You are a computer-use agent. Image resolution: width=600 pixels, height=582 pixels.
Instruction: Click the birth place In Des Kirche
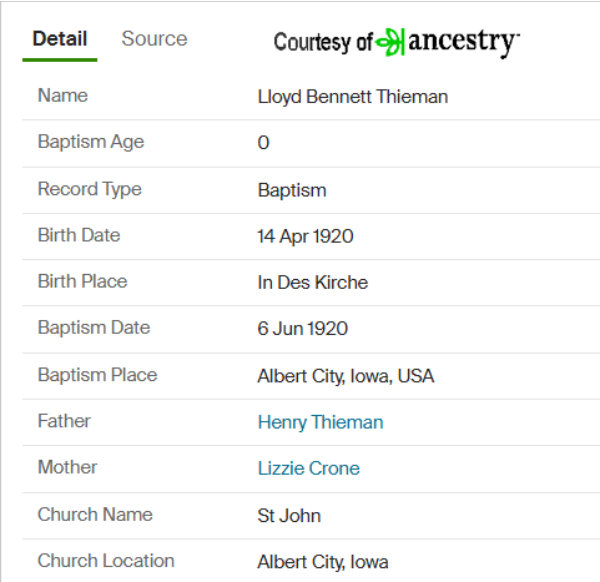point(313,282)
